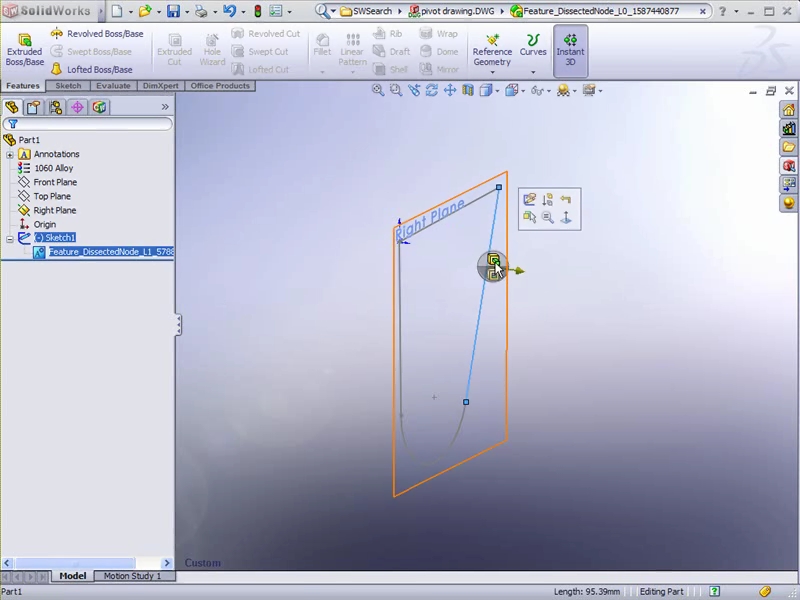Switch to DisplayManager tab
800x600 pixels.
[x=99, y=107]
